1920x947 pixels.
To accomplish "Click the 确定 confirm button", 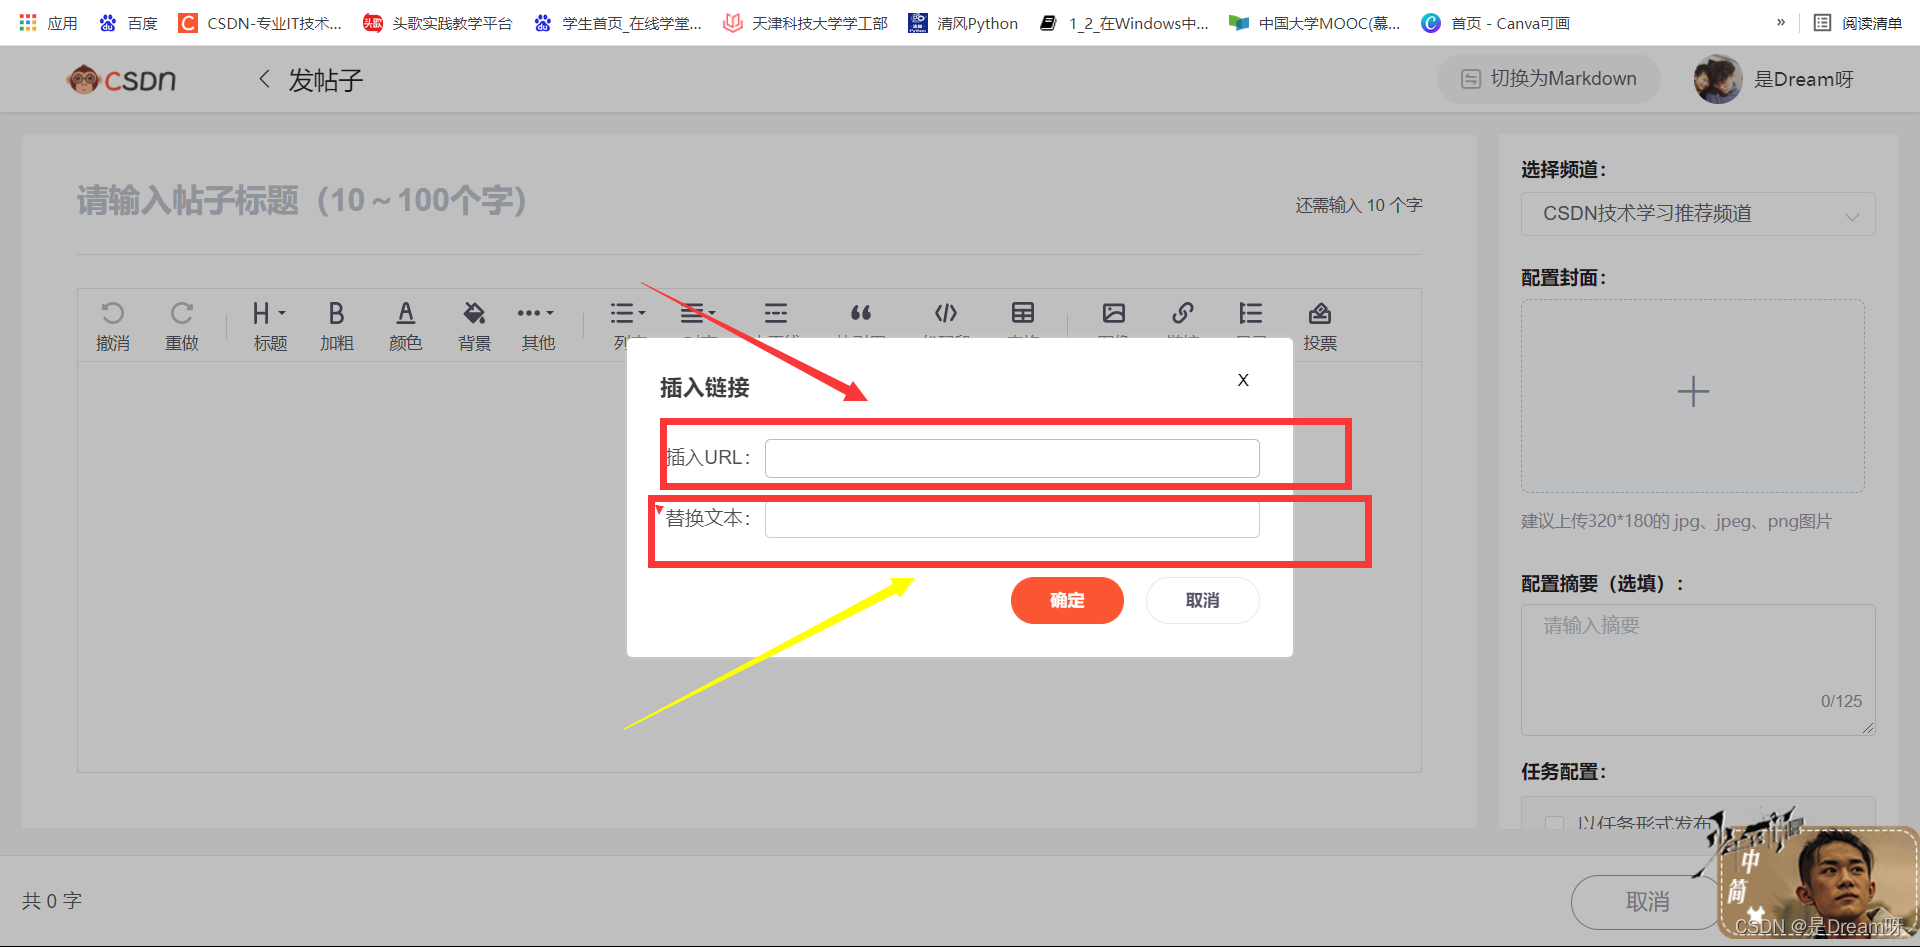I will click(x=1067, y=600).
